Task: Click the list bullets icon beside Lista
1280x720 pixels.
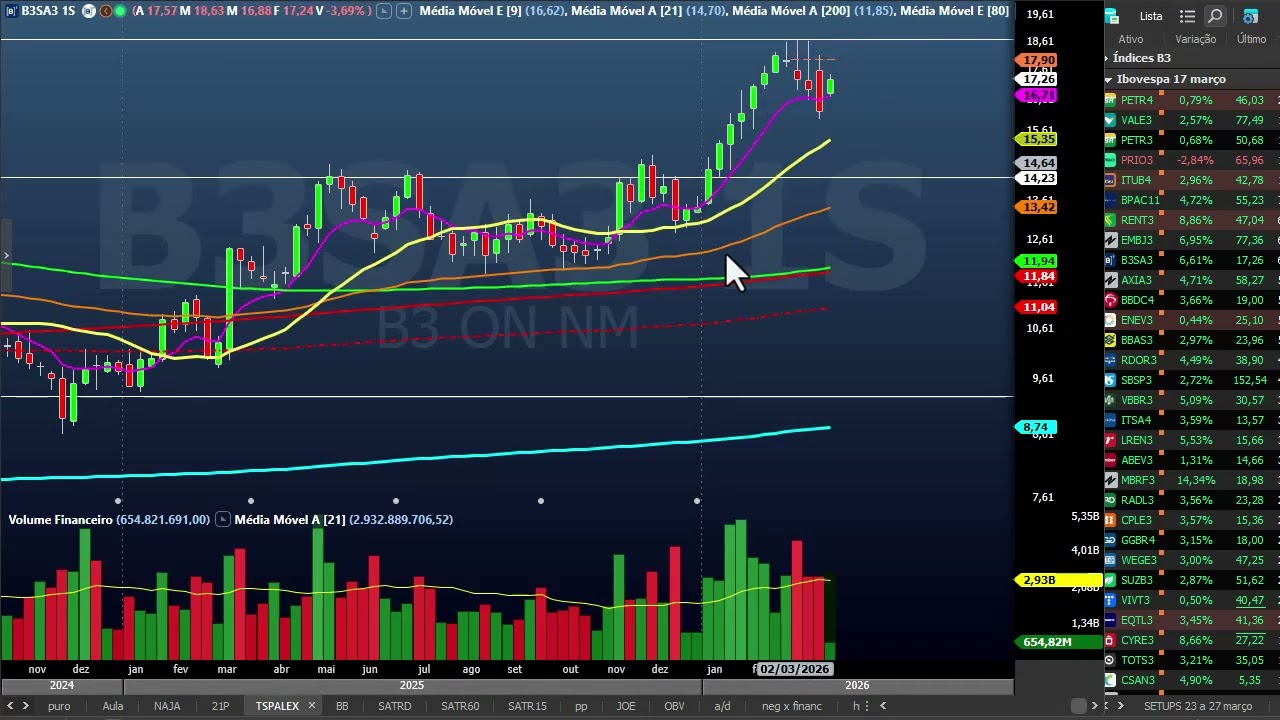Action: point(1187,16)
